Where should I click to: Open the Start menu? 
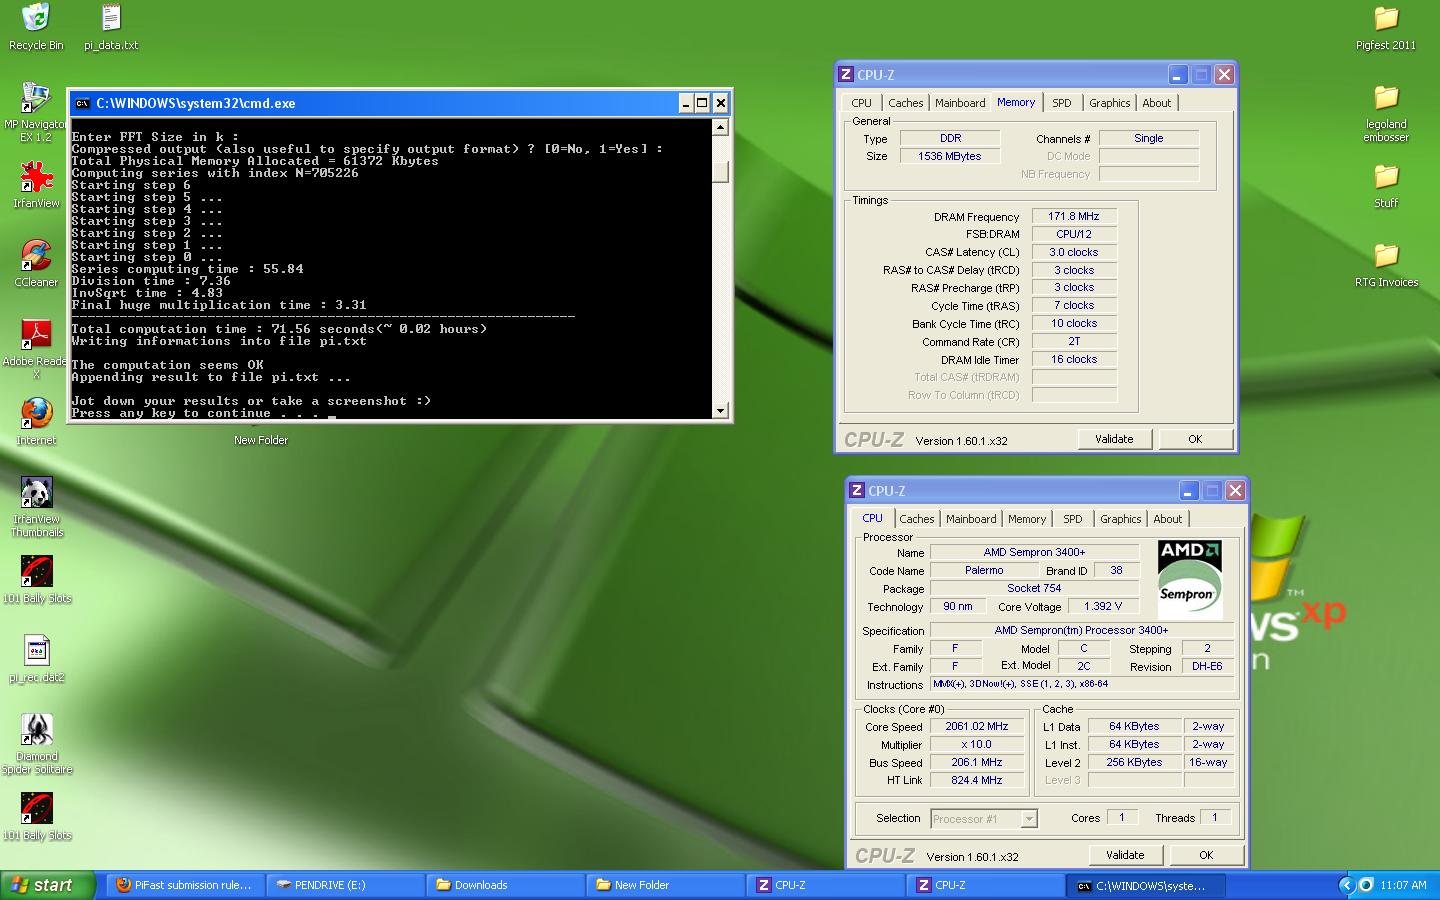tap(48, 885)
